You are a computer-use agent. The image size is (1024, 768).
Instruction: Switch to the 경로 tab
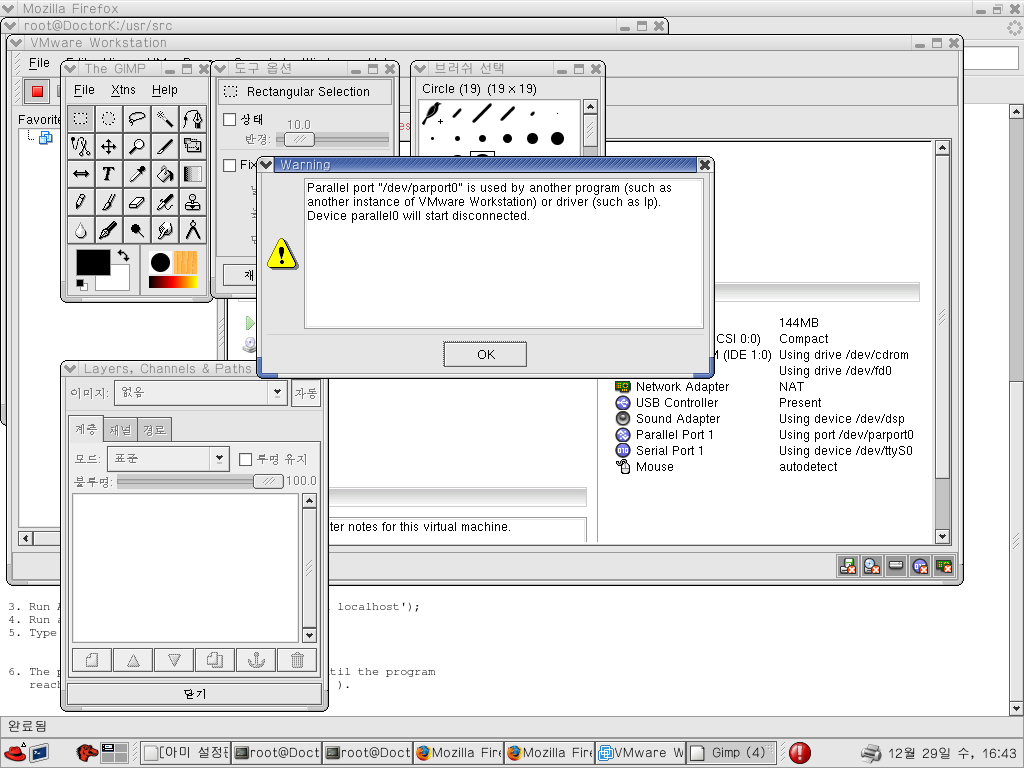[155, 430]
